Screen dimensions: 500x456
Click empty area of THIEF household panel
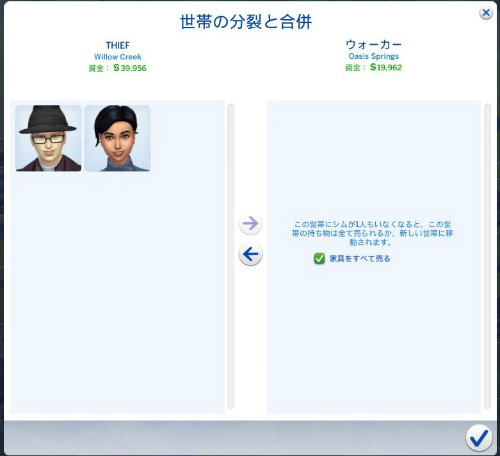(x=117, y=293)
